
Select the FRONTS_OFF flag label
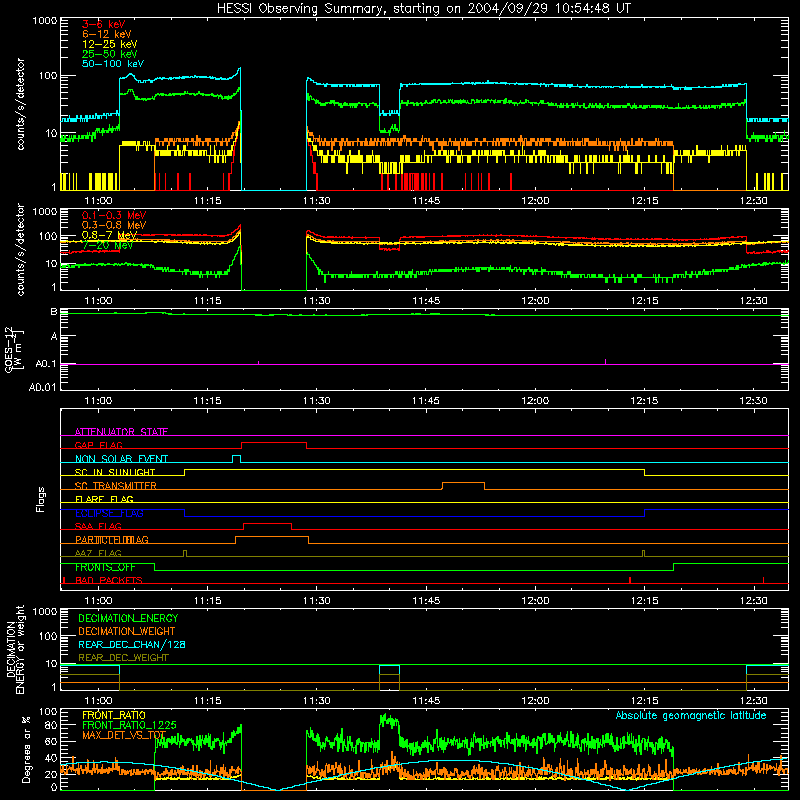tap(105, 567)
